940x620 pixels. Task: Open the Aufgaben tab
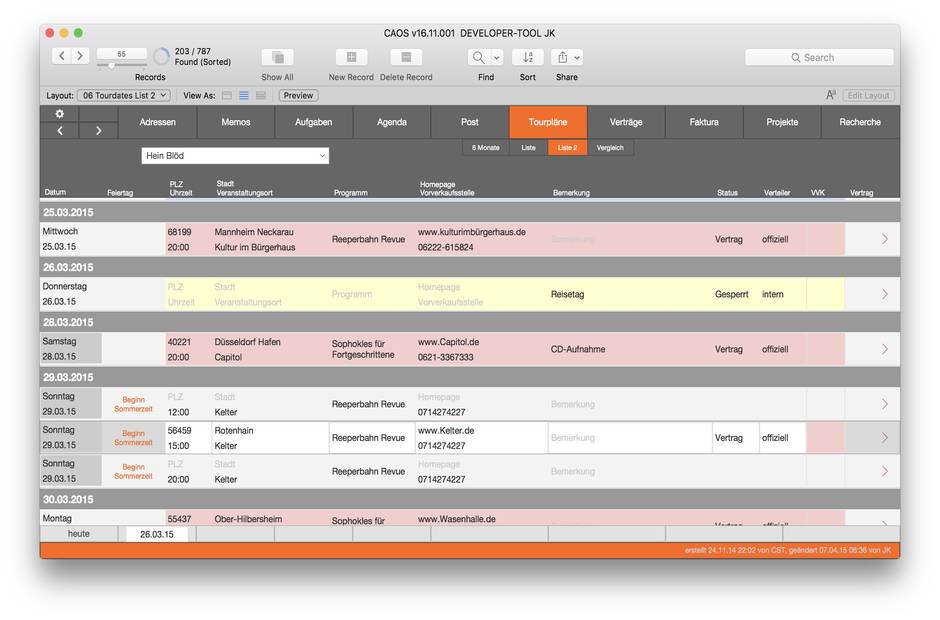[314, 122]
